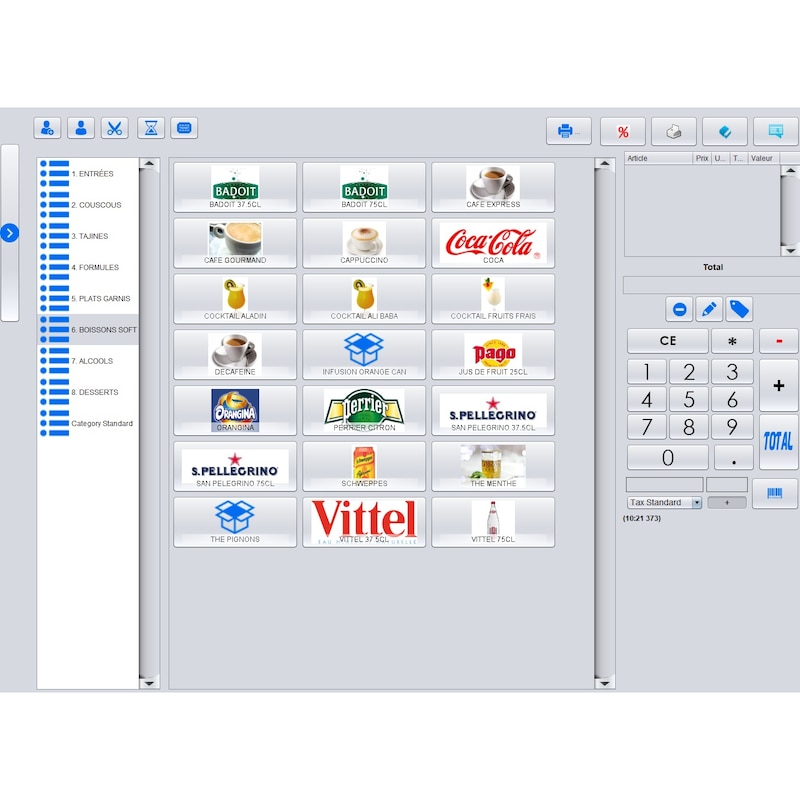Tap digit 0 on the keypad

pos(667,457)
